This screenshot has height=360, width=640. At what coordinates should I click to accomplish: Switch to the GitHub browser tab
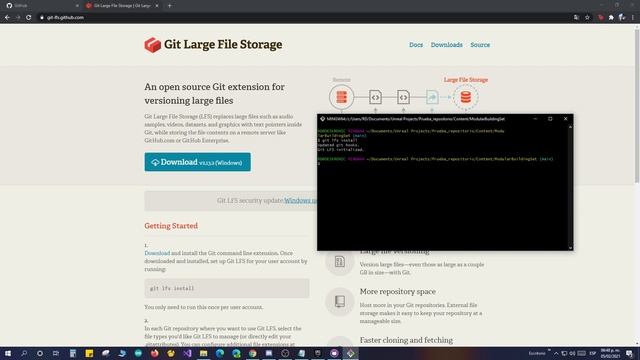(41, 6)
